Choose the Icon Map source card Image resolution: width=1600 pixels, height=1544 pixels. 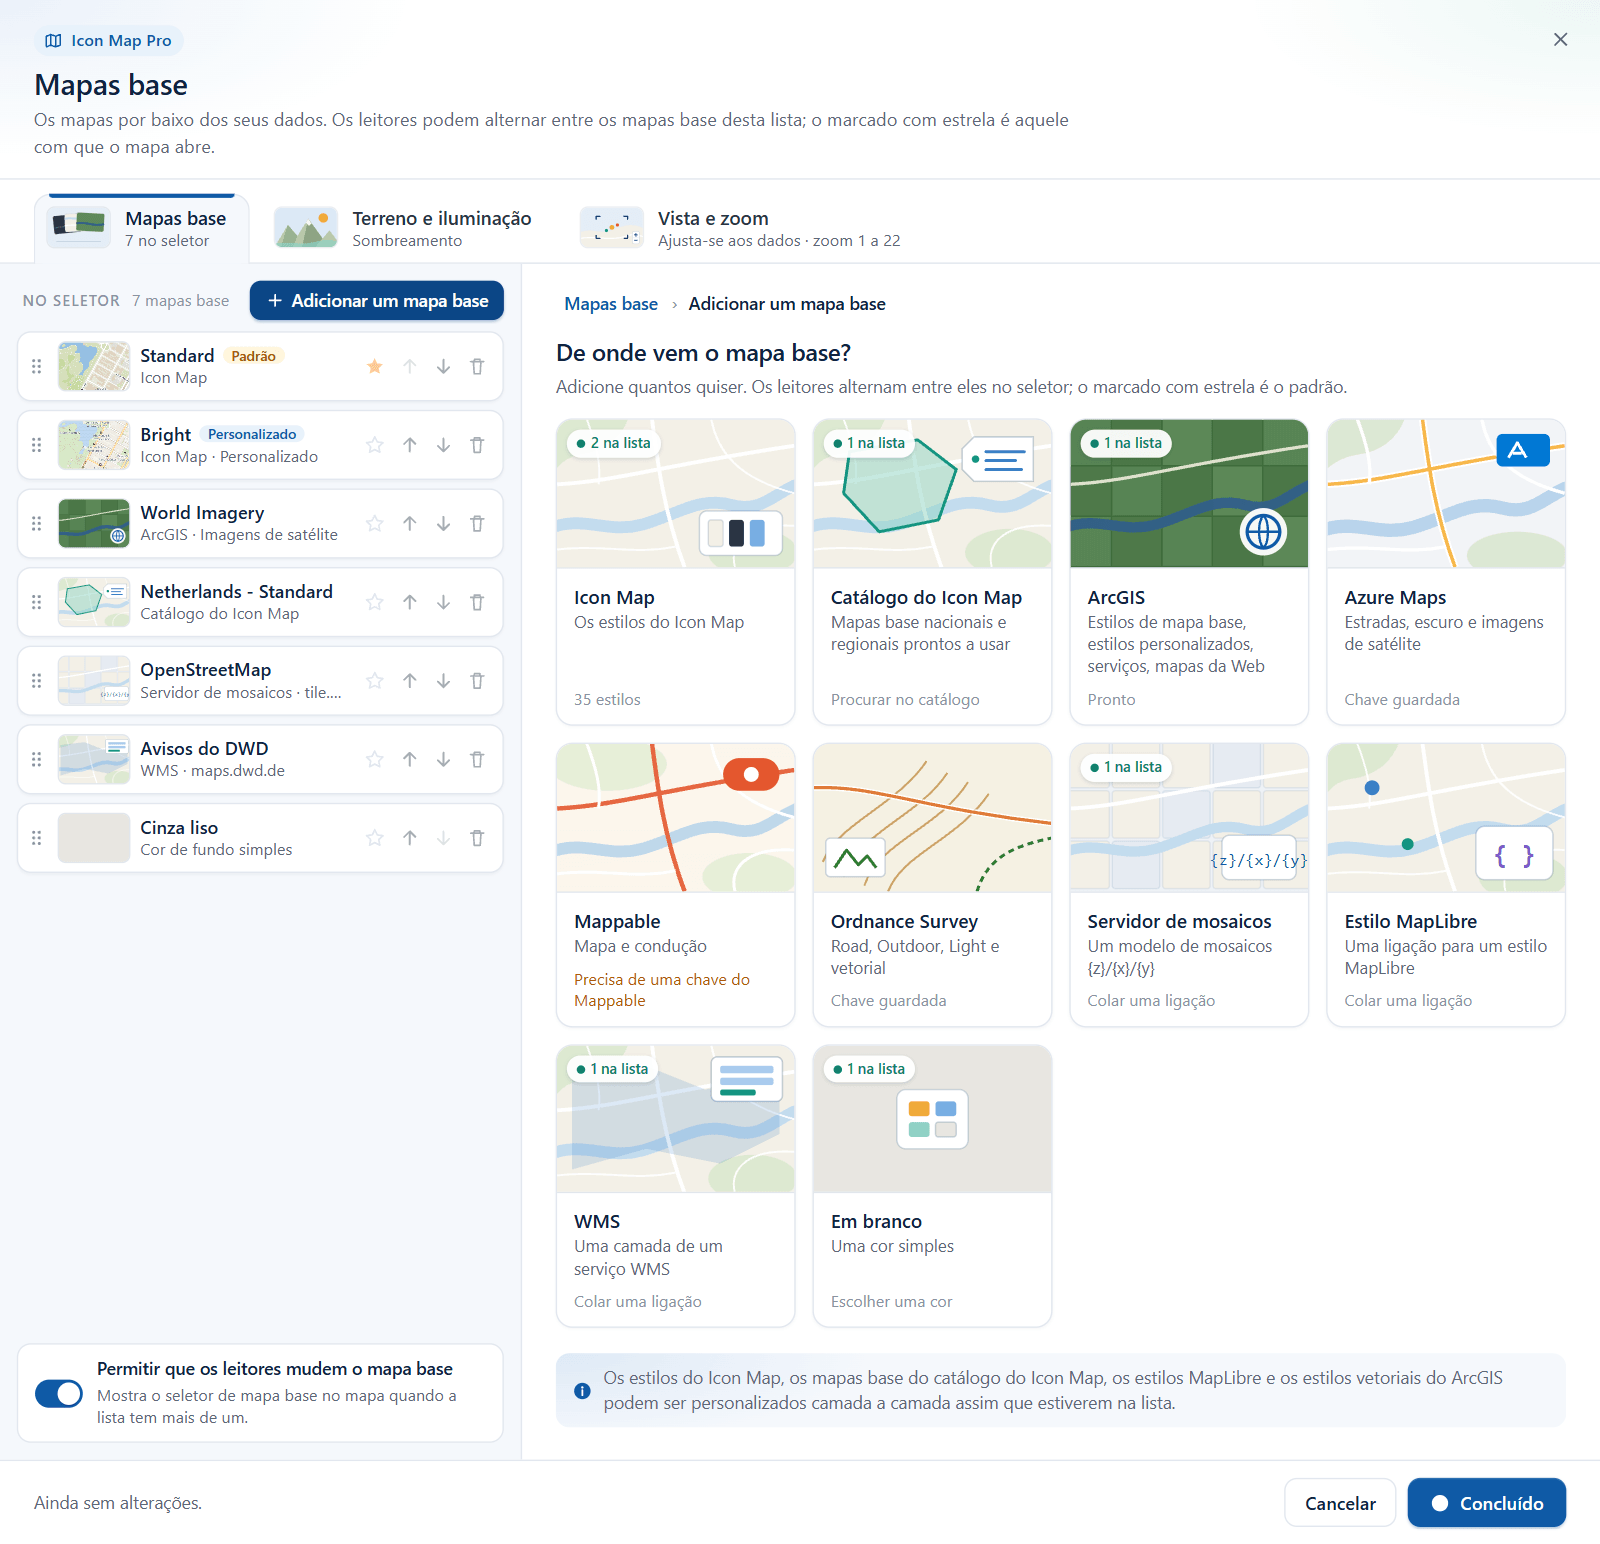tap(676, 572)
